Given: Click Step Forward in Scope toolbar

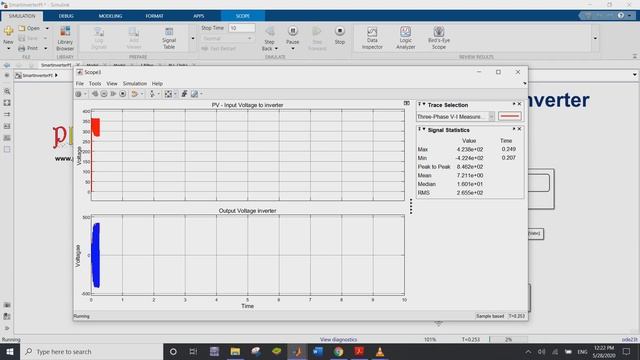Looking at the screenshot, I should (x=113, y=94).
